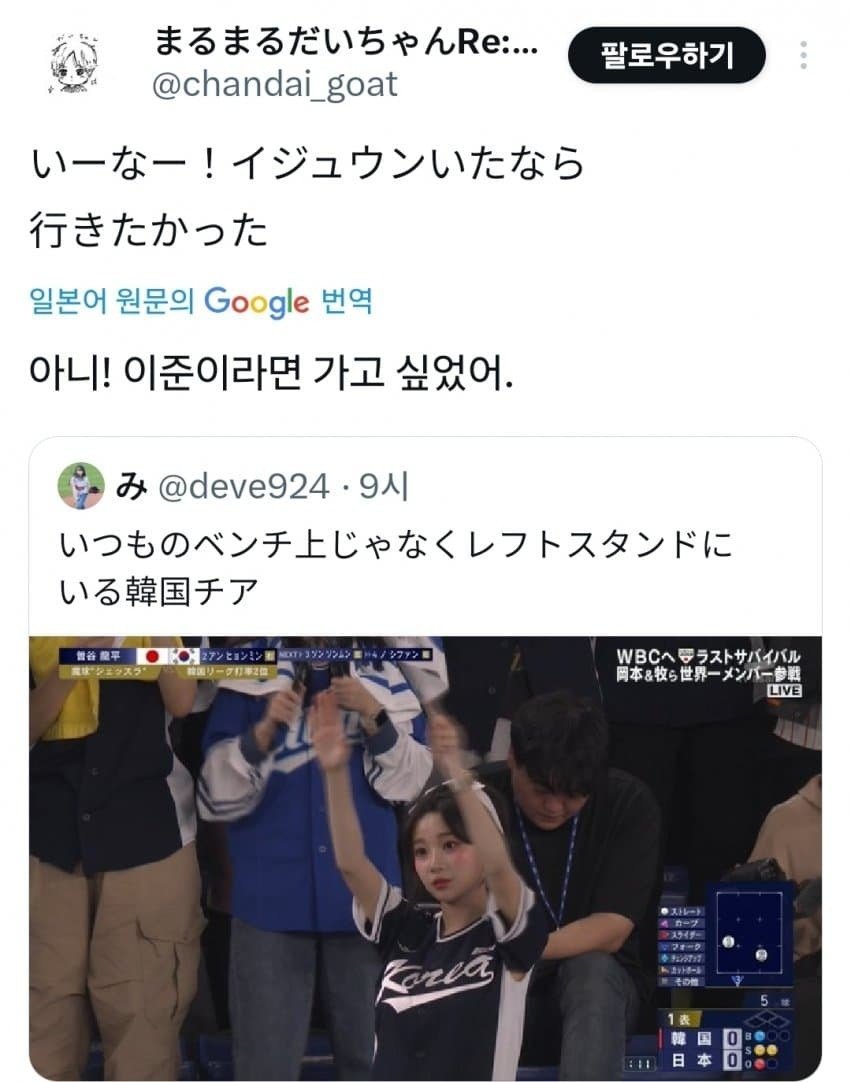Image resolution: width=850 pixels, height=1082 pixels.
Task: Click the South Korea flag in the scorebar
Action: pos(184,656)
